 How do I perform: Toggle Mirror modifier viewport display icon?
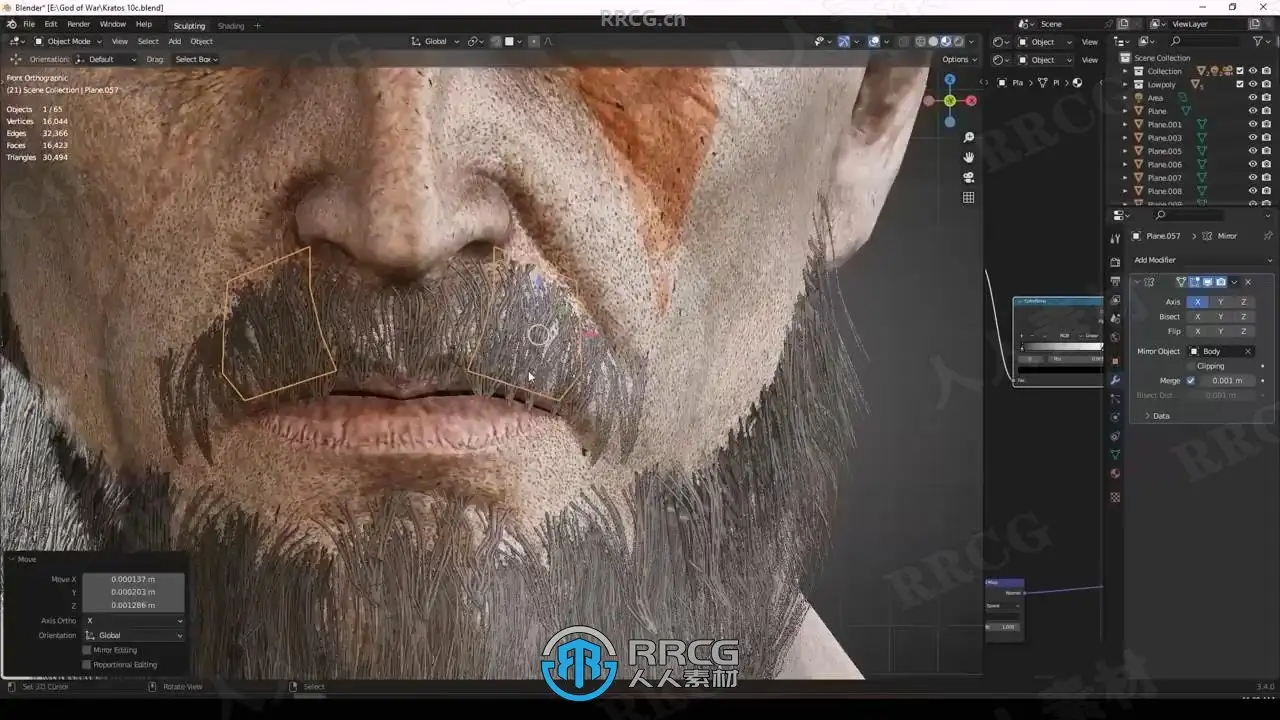(1207, 282)
